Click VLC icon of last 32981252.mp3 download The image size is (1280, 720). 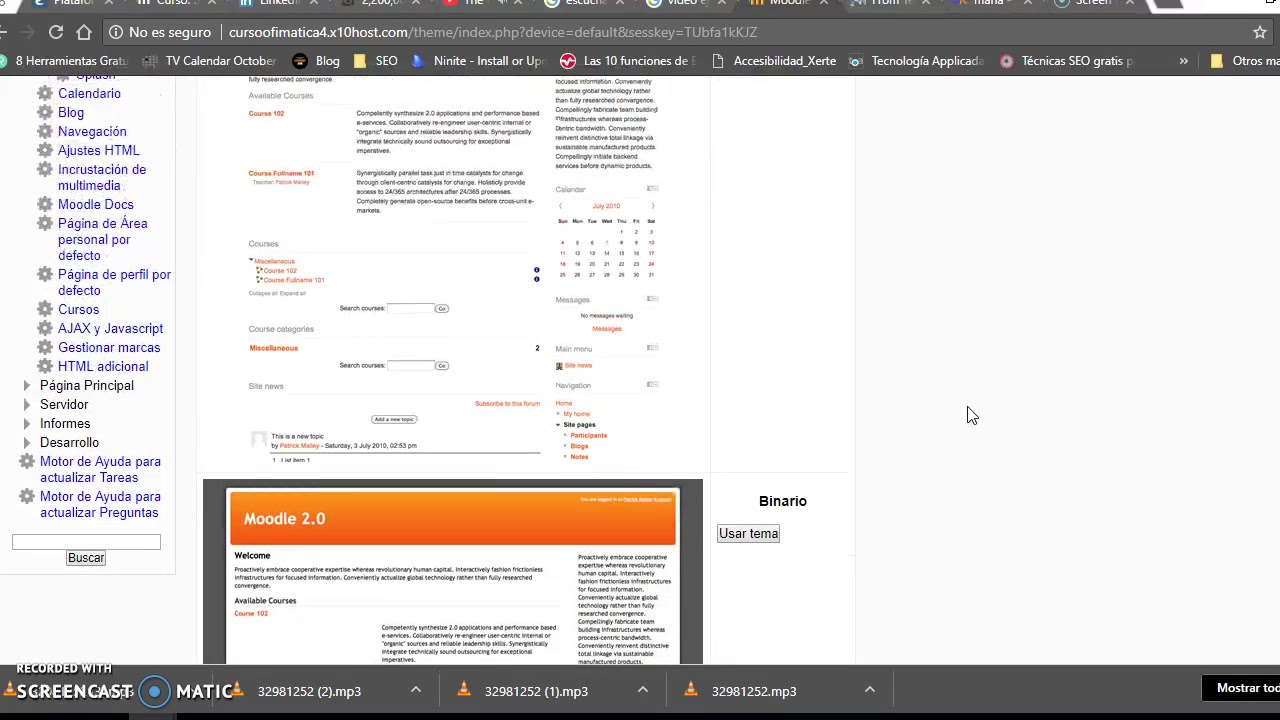pyautogui.click(x=691, y=690)
